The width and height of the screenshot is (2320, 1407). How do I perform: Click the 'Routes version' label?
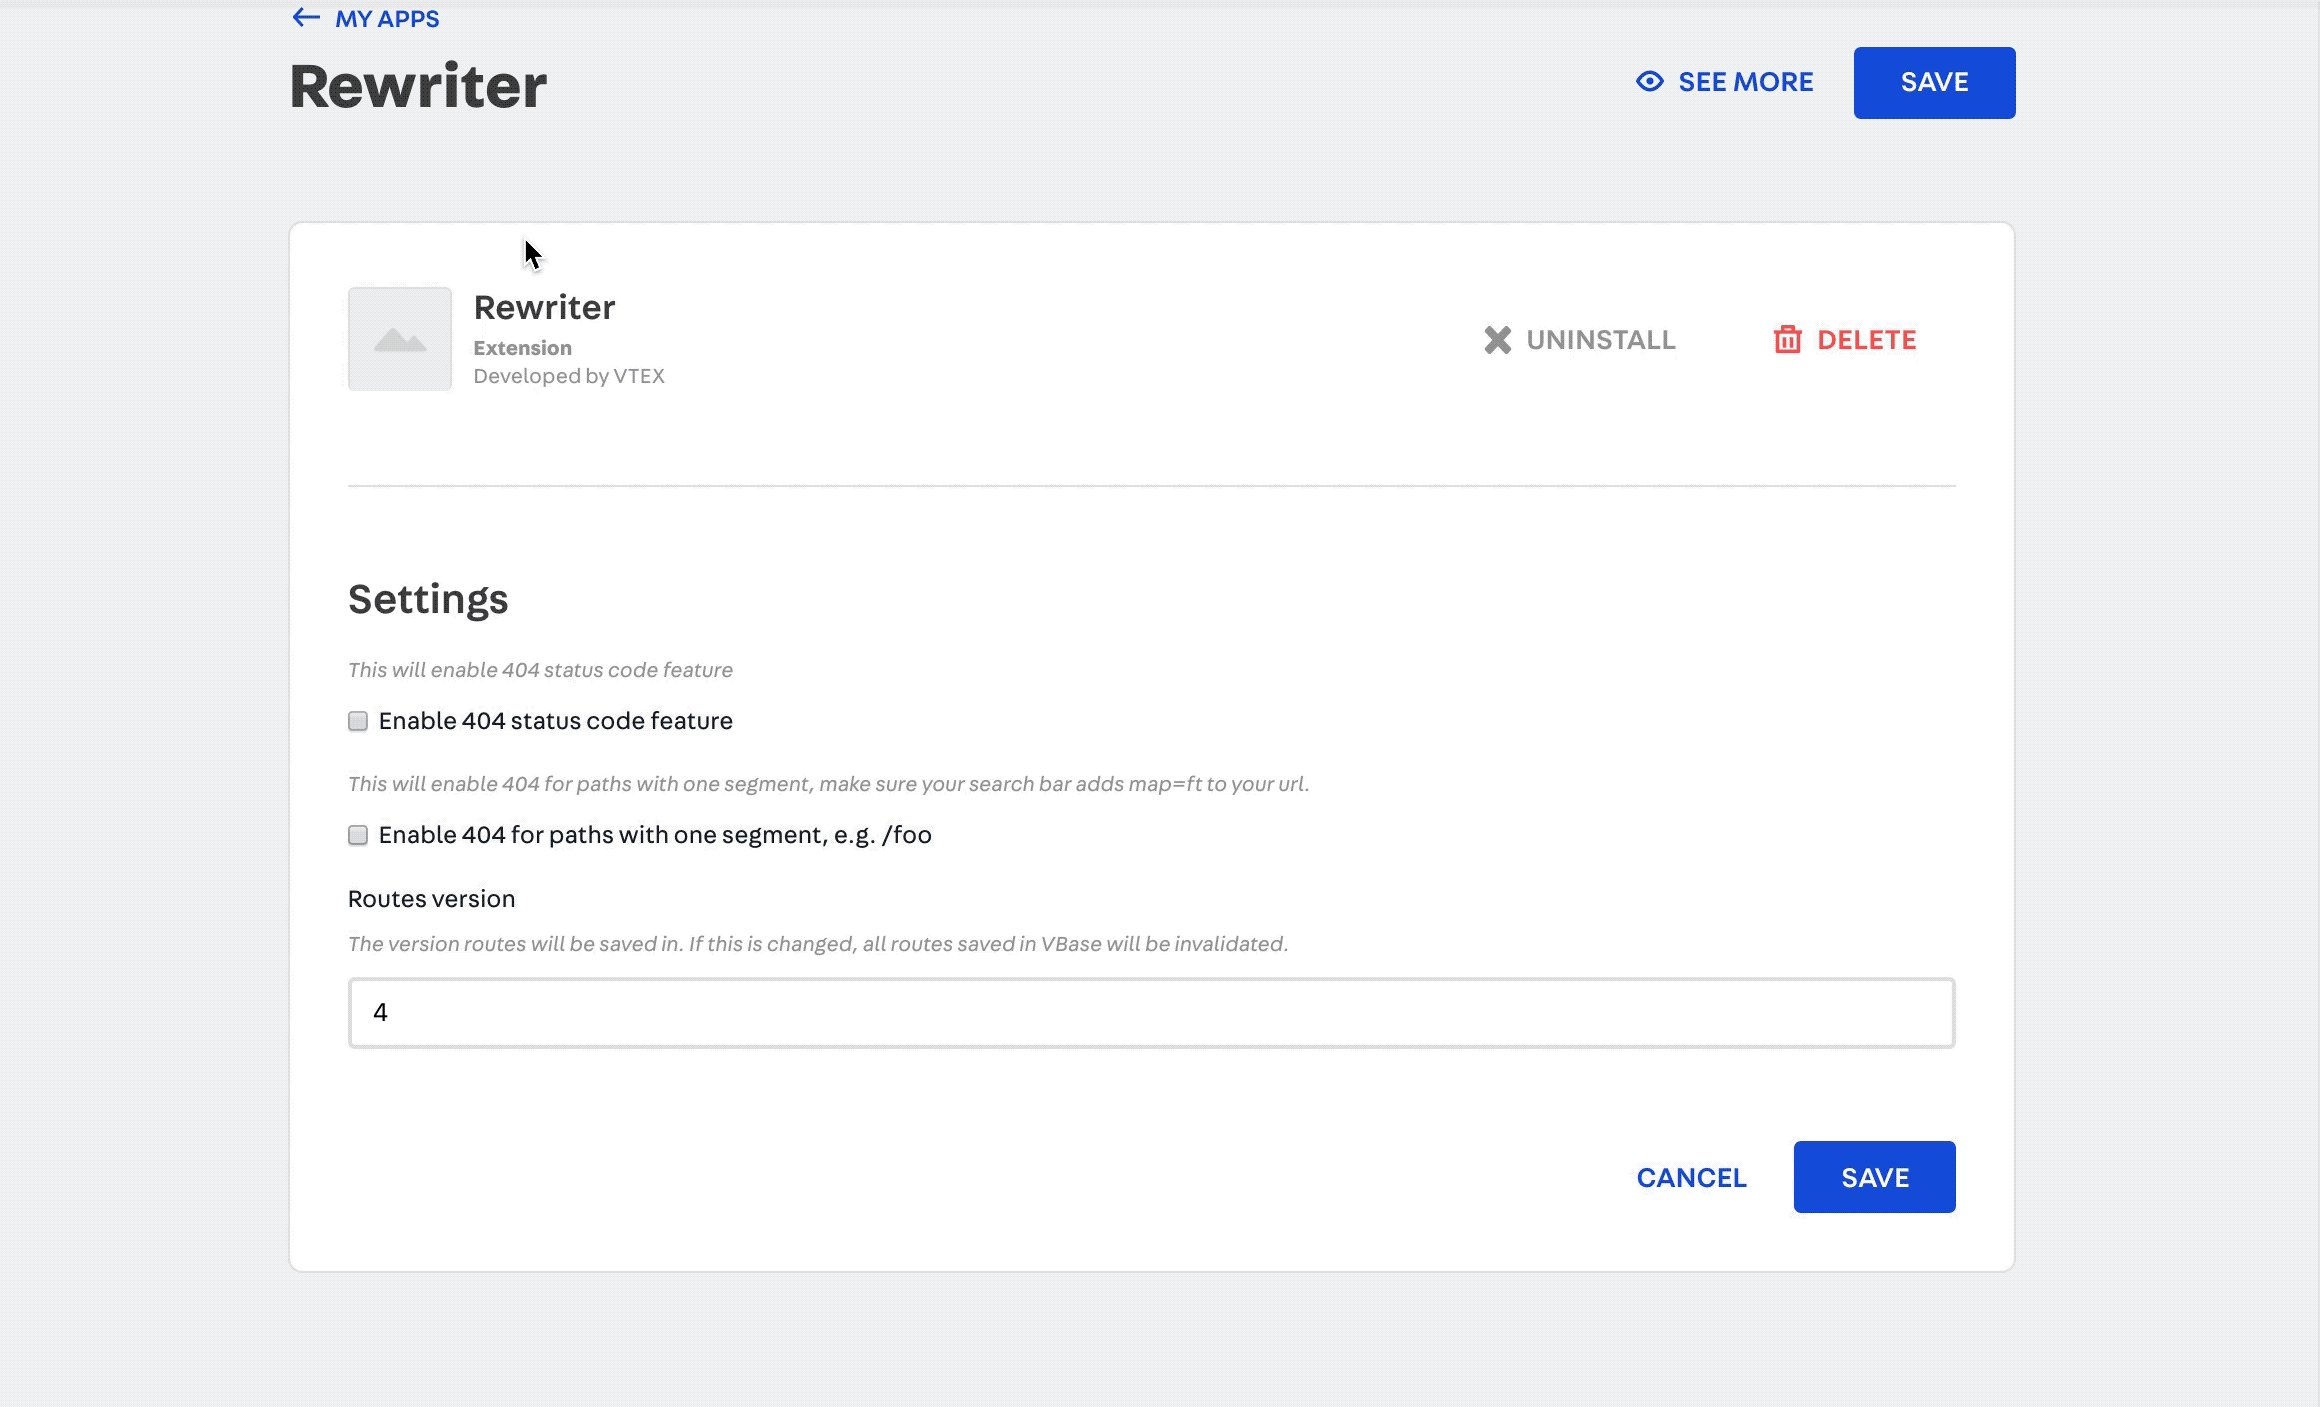coord(432,899)
